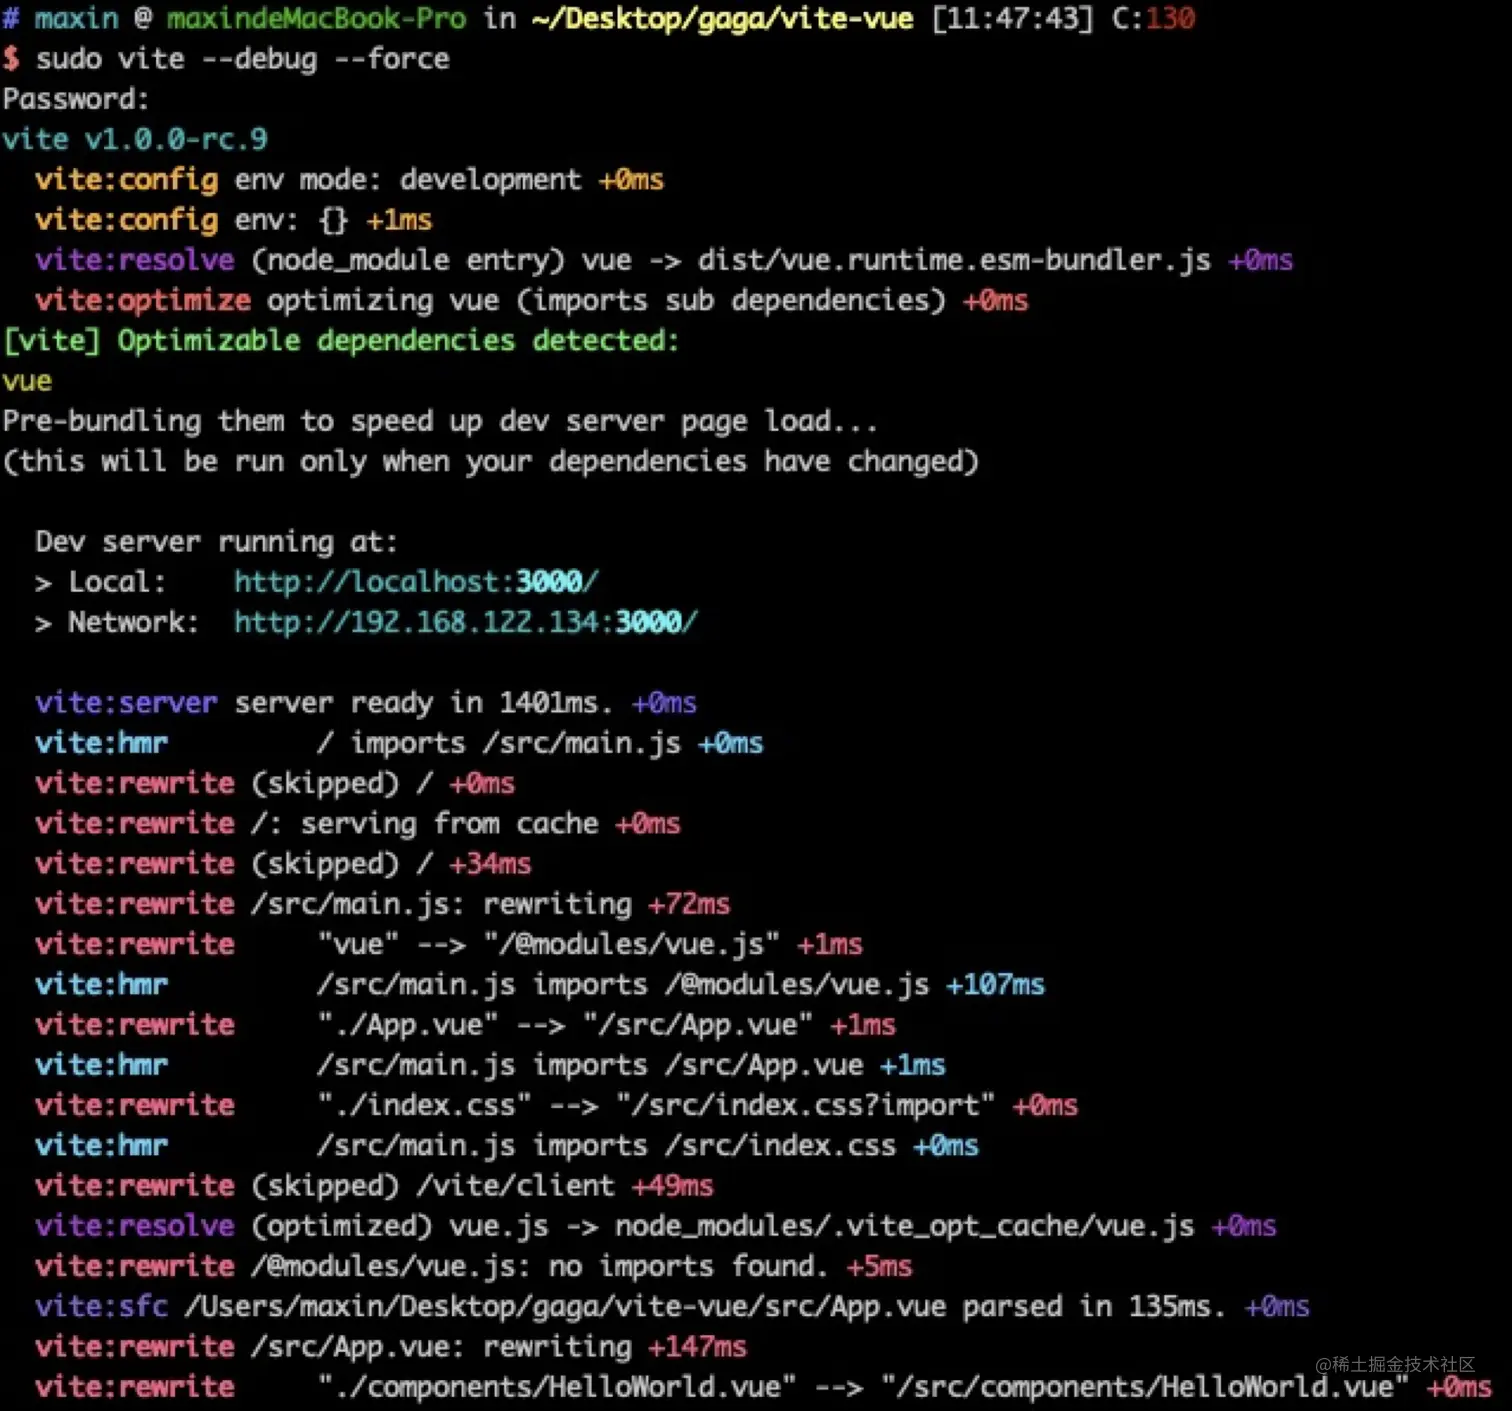Select '(this will be run only when' line
This screenshot has width=1512, height=1411.
pos(490,461)
